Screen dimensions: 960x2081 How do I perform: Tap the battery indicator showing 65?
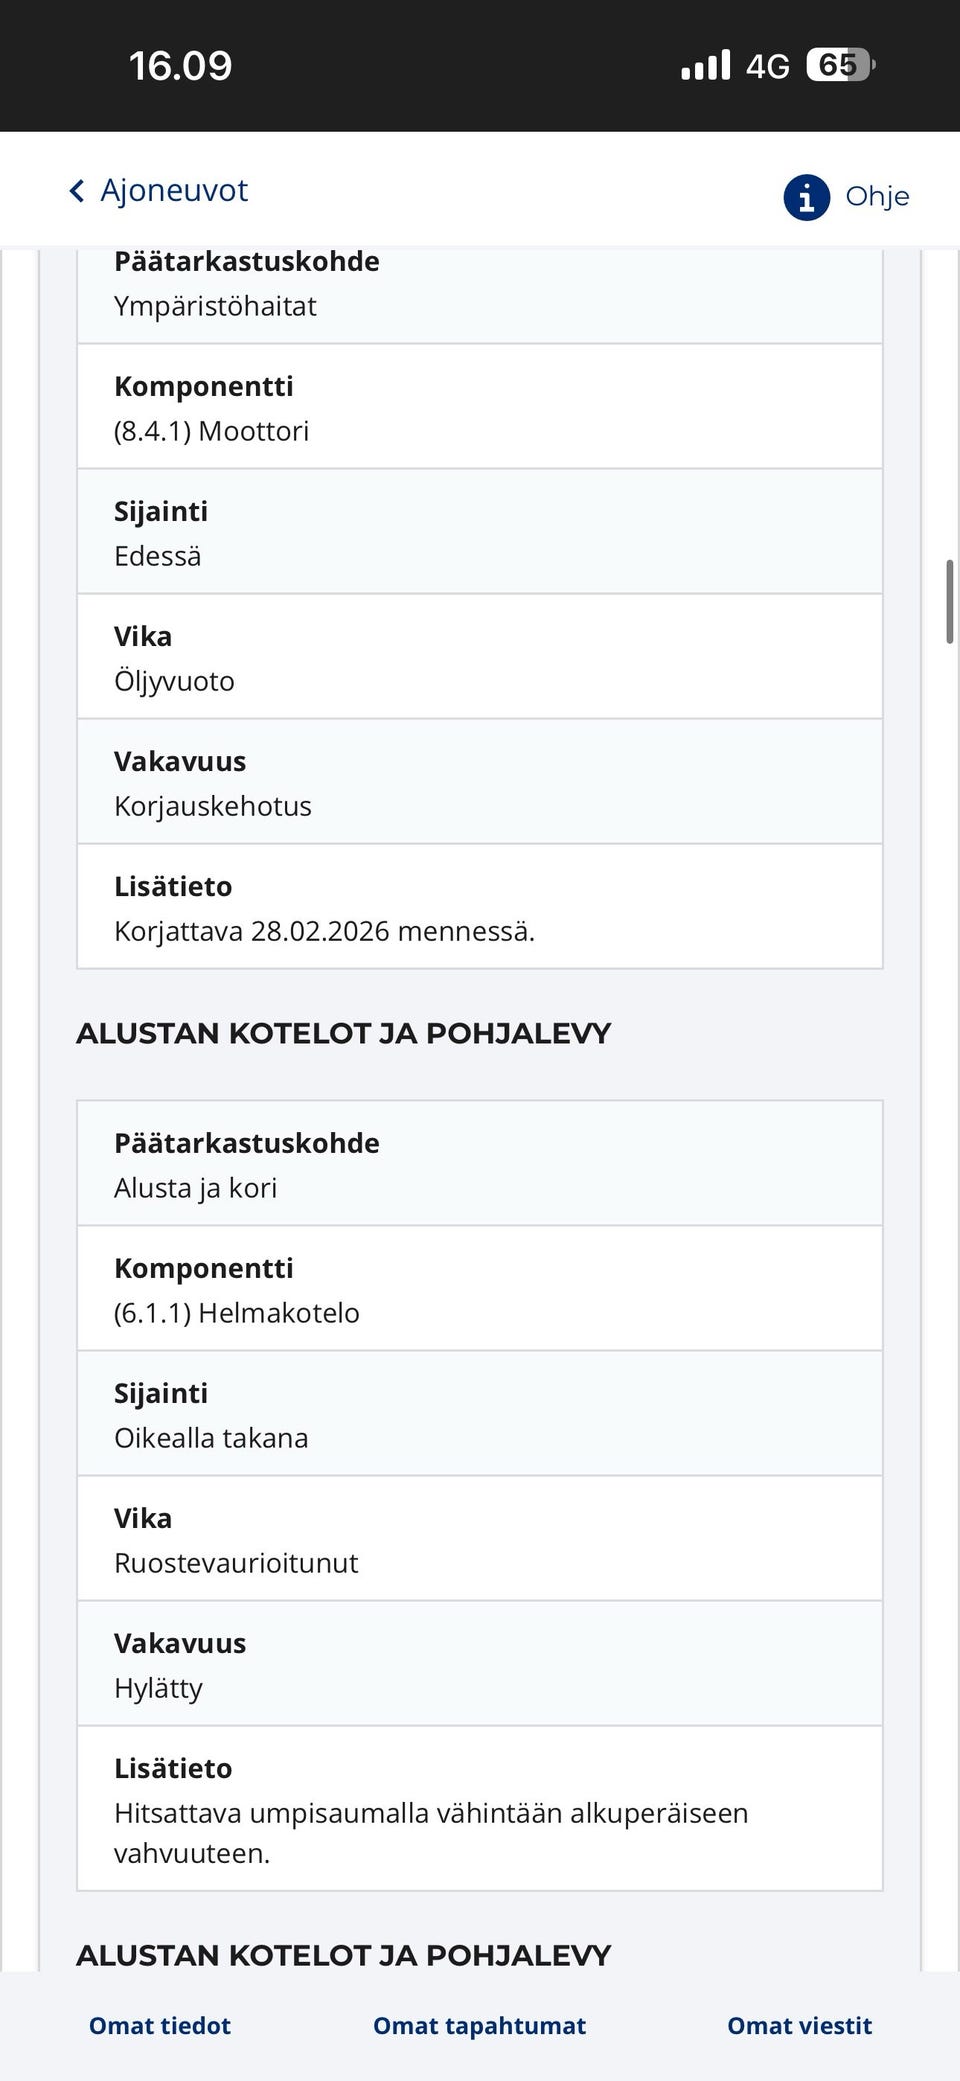pos(836,65)
